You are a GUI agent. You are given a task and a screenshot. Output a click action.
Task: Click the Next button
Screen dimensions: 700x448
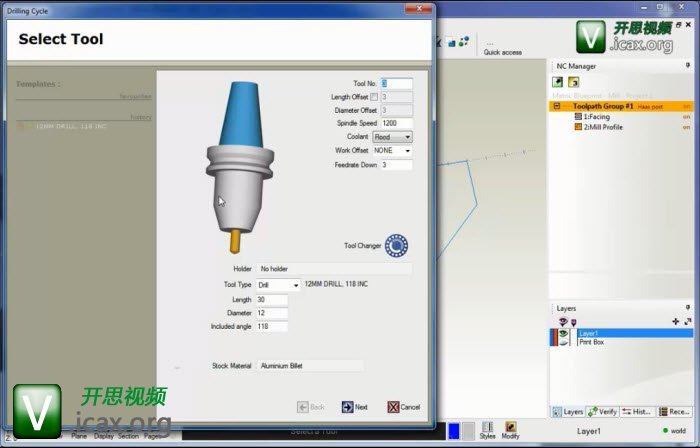click(x=355, y=407)
